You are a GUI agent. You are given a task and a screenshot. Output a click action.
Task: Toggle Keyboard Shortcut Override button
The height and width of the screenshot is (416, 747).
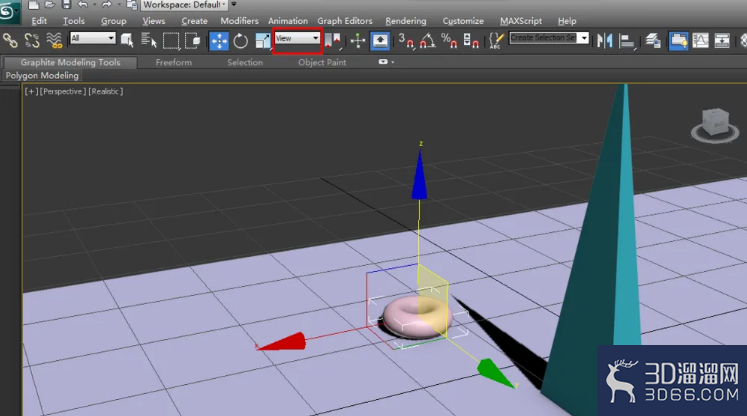pos(380,41)
